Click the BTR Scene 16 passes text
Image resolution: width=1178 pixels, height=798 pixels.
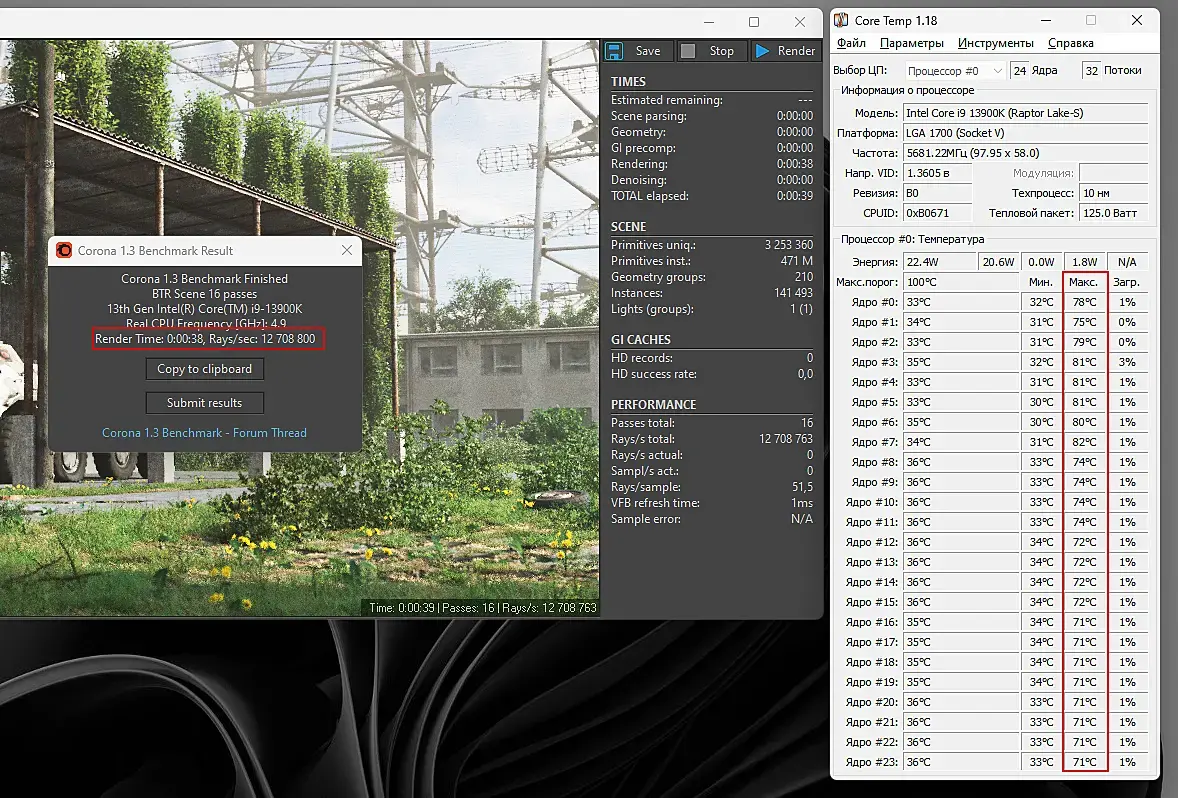[x=204, y=294]
